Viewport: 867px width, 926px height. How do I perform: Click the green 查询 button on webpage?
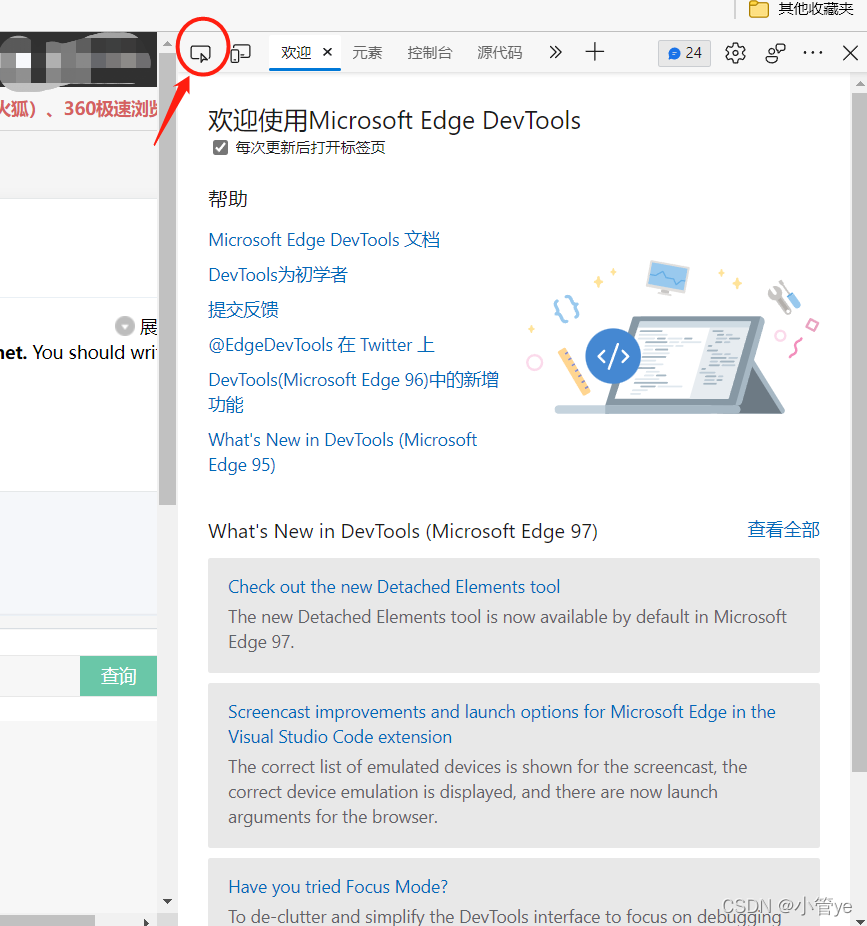click(x=118, y=676)
